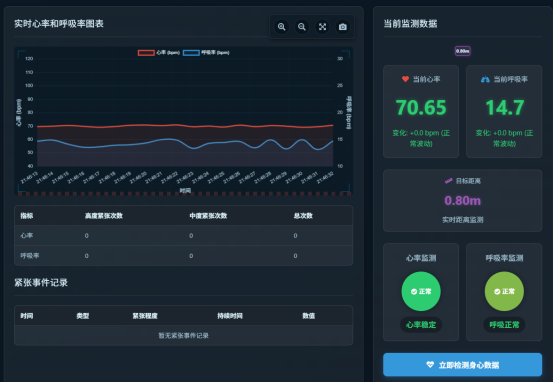The width and height of the screenshot is (553, 383).
Task: Click the change text under 14.7
Action: [504, 138]
